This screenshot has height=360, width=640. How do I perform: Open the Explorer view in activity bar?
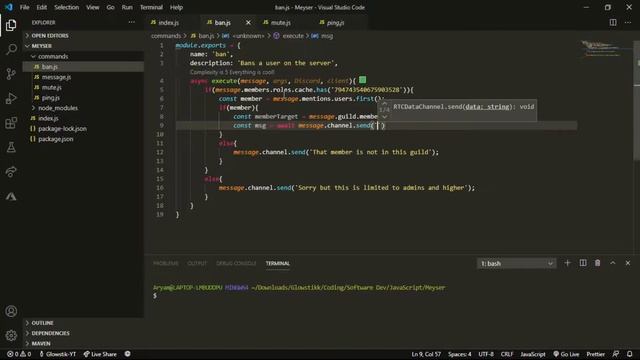click(11, 25)
